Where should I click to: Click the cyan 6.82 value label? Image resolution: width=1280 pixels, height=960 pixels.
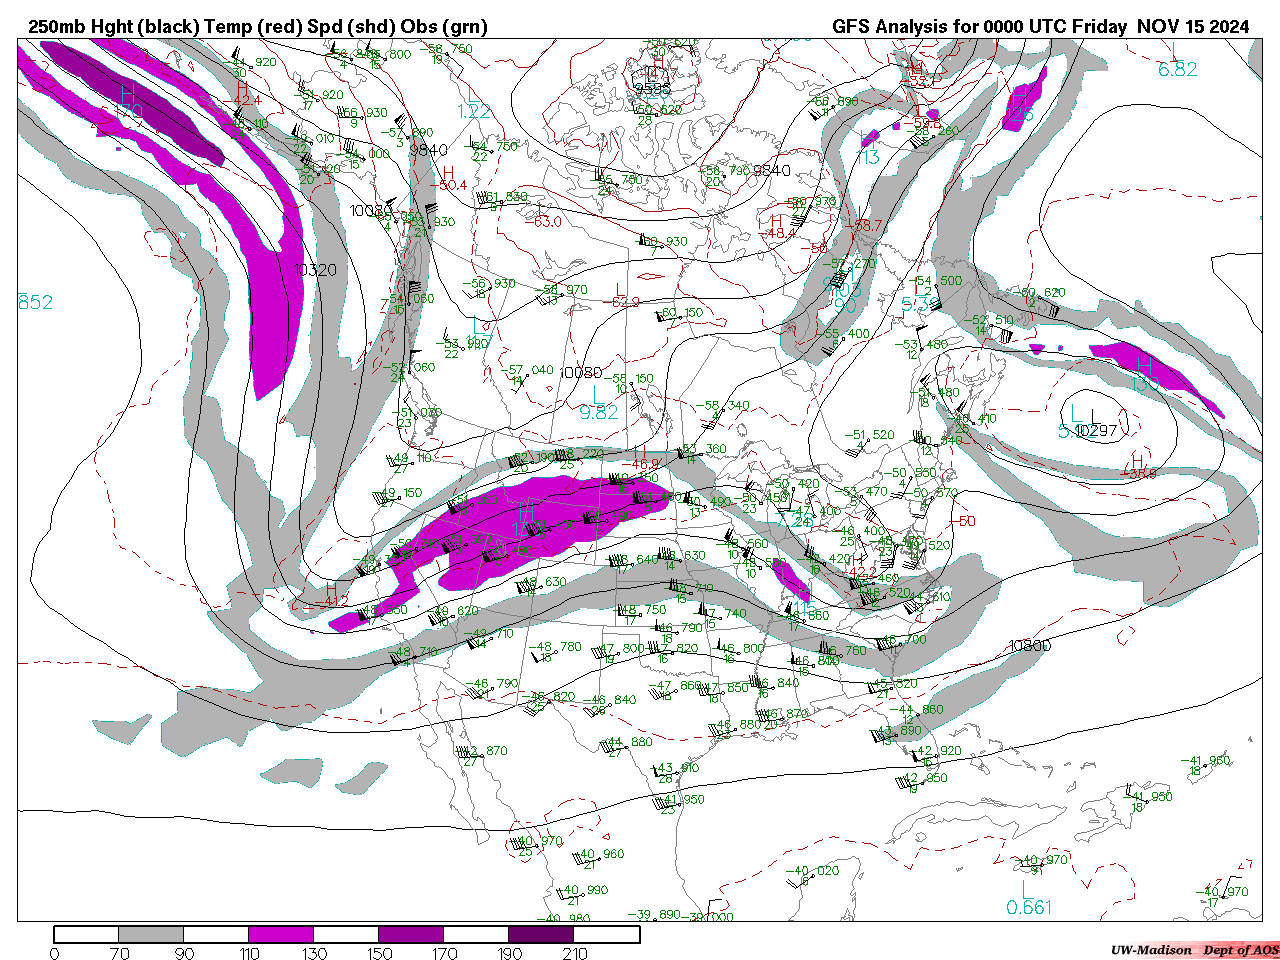tap(1177, 69)
